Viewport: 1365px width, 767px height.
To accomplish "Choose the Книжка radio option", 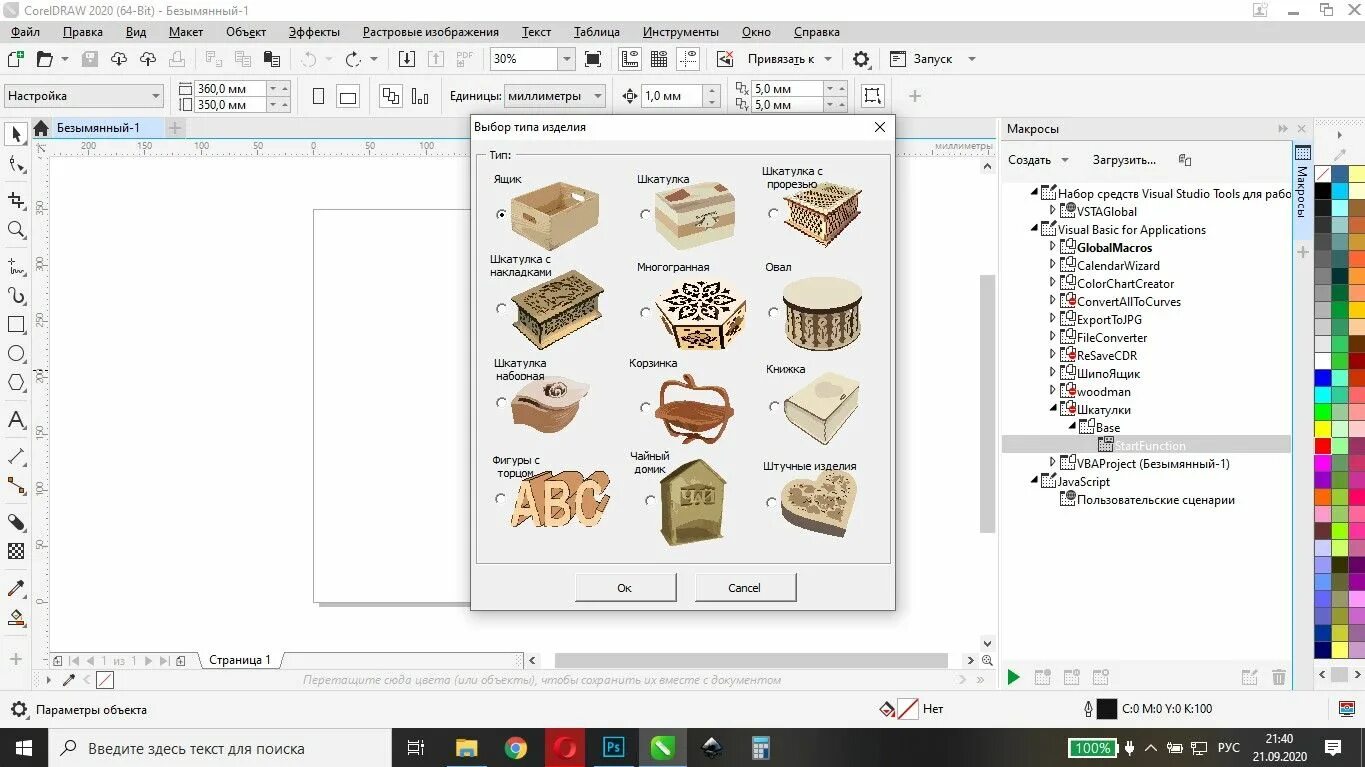I will pos(773,407).
